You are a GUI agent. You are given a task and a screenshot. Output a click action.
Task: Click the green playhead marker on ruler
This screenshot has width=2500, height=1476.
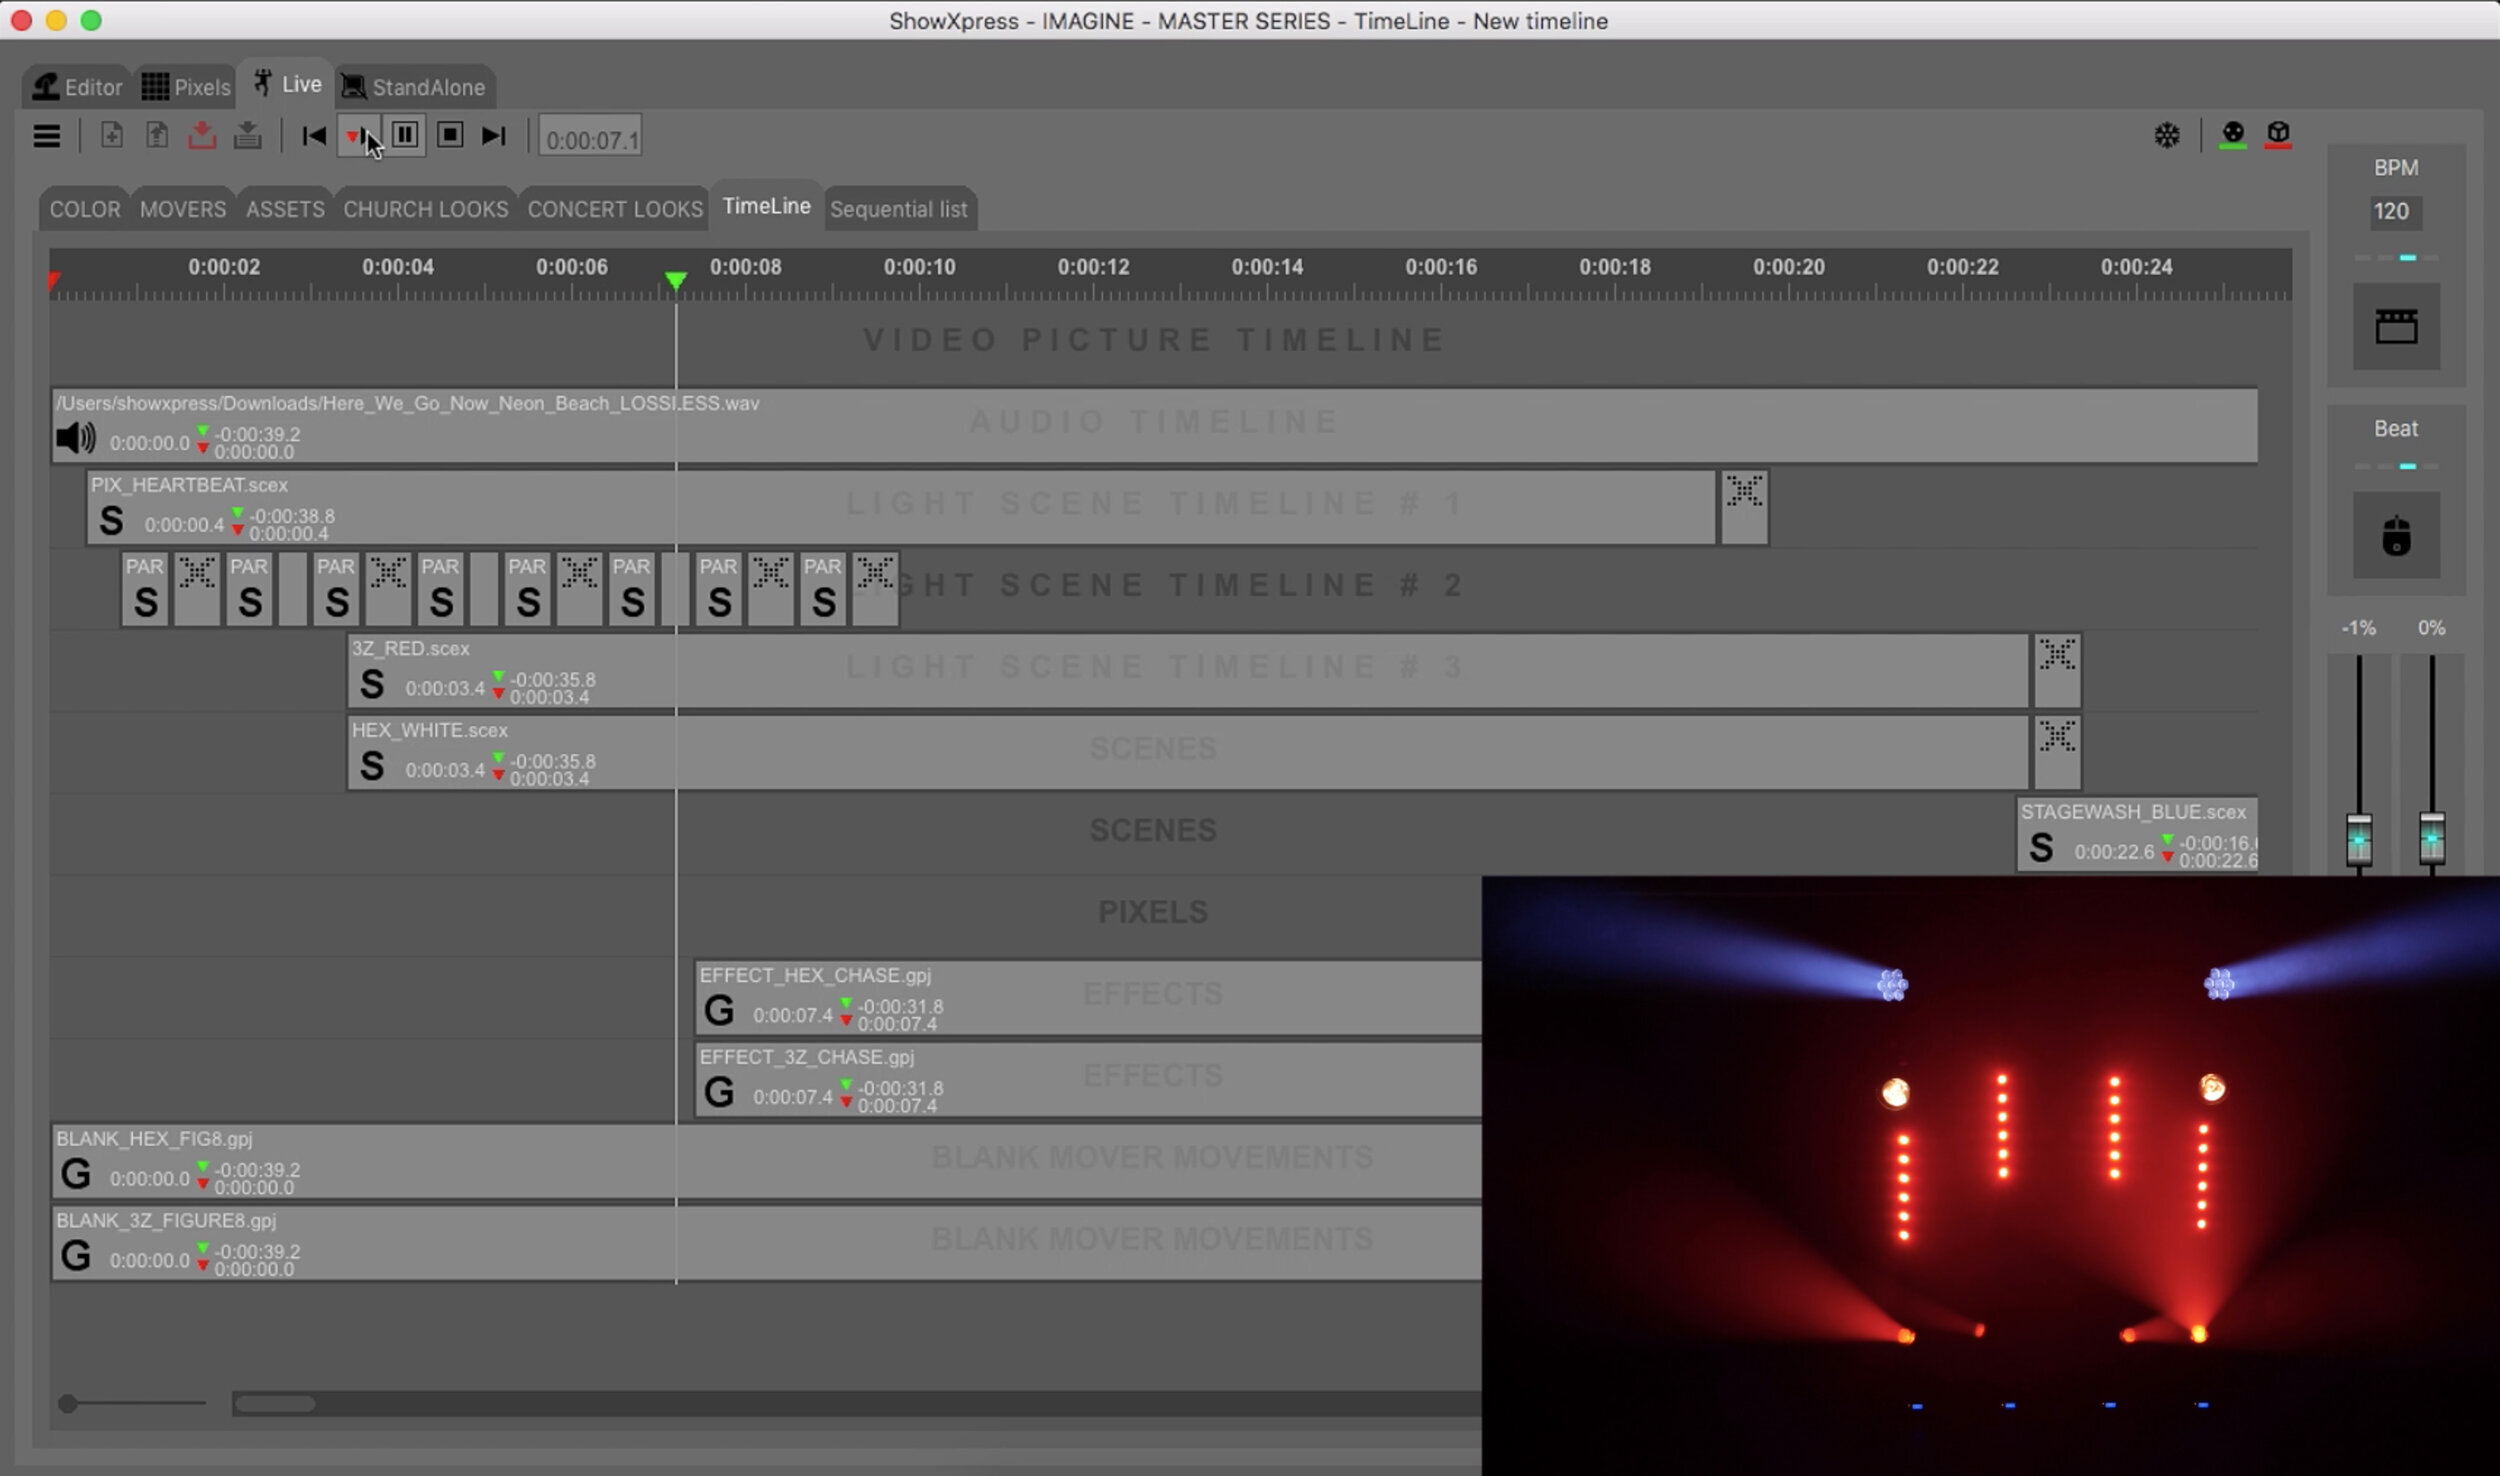(676, 280)
